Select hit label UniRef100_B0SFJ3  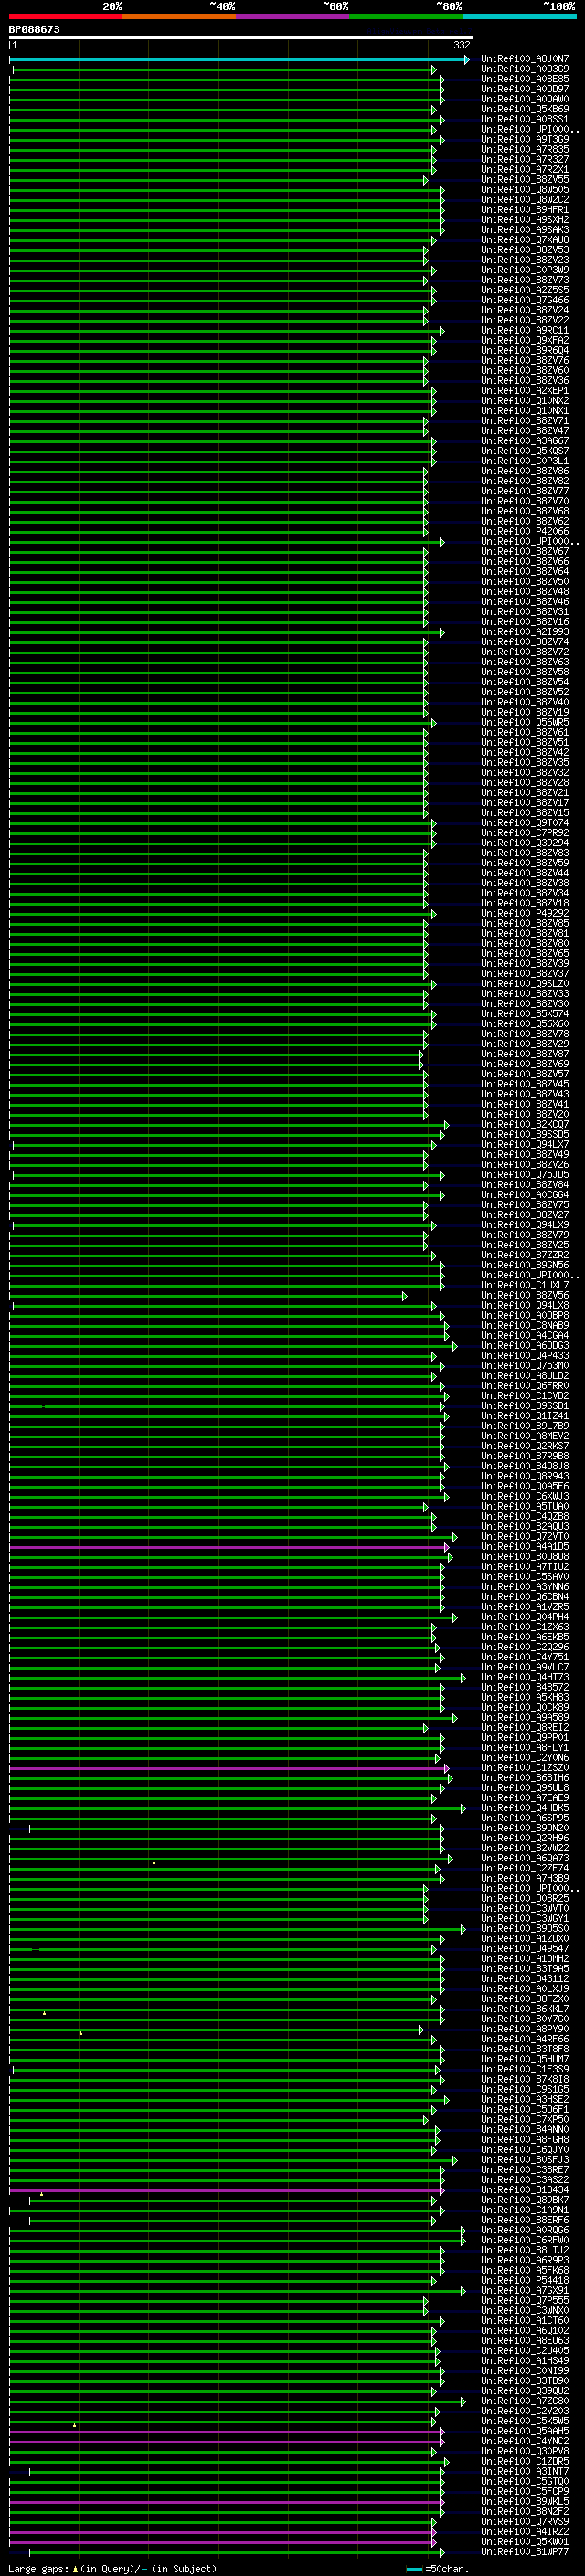525,2160
